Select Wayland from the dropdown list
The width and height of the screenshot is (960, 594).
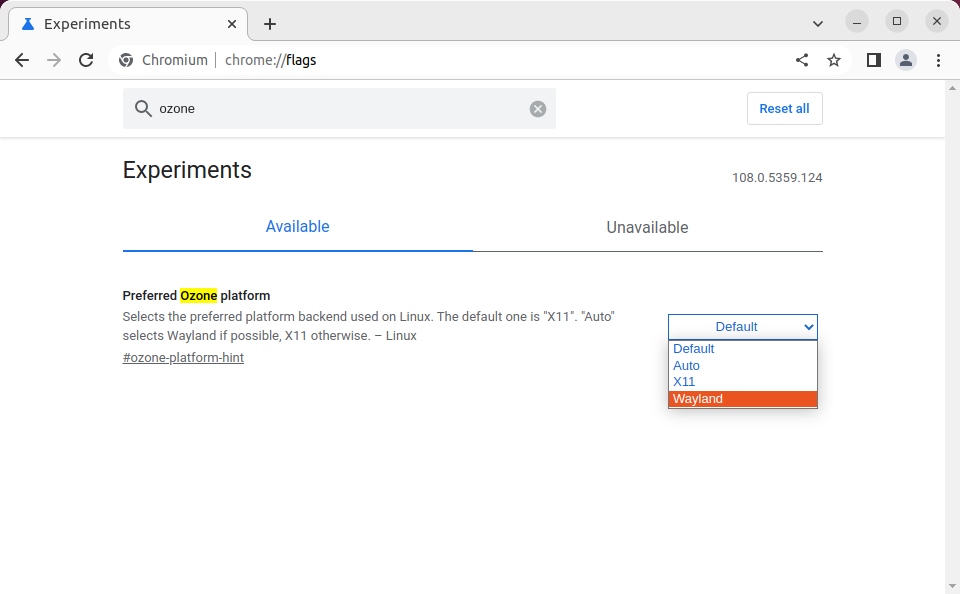pos(742,399)
